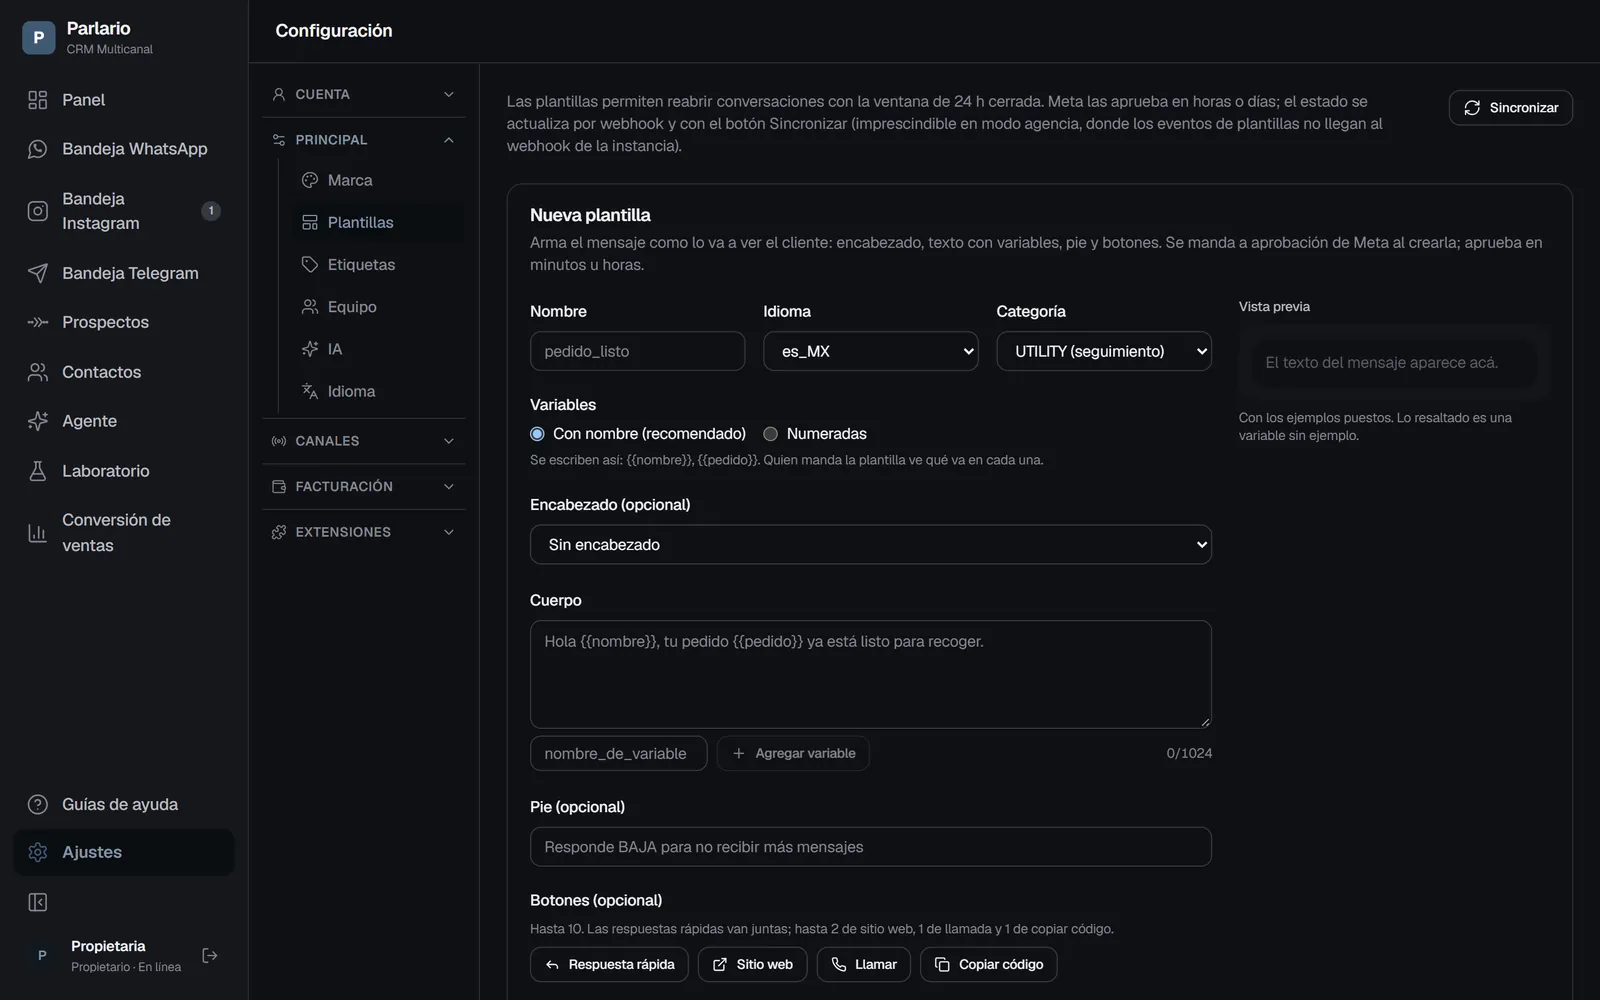The height and width of the screenshot is (1000, 1600).
Task: Focus the Nombre field with pedido_listo placeholder
Action: (637, 351)
